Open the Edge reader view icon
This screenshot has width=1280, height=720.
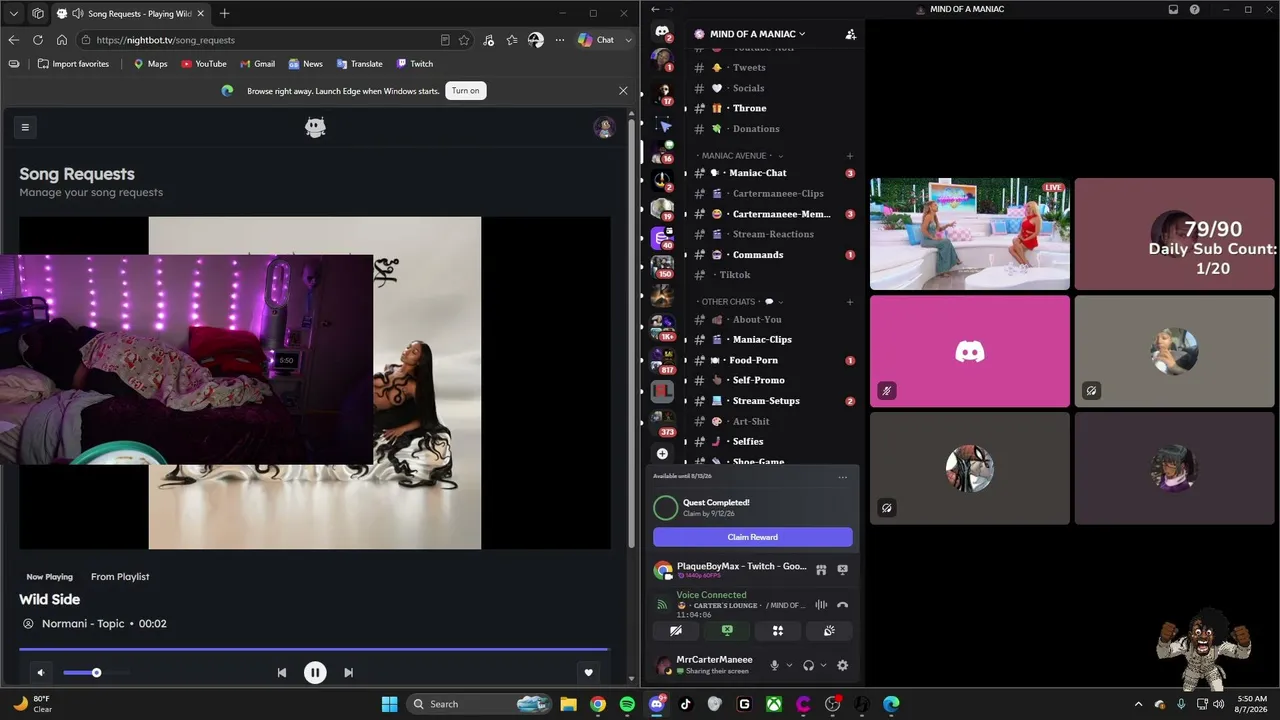click(445, 40)
